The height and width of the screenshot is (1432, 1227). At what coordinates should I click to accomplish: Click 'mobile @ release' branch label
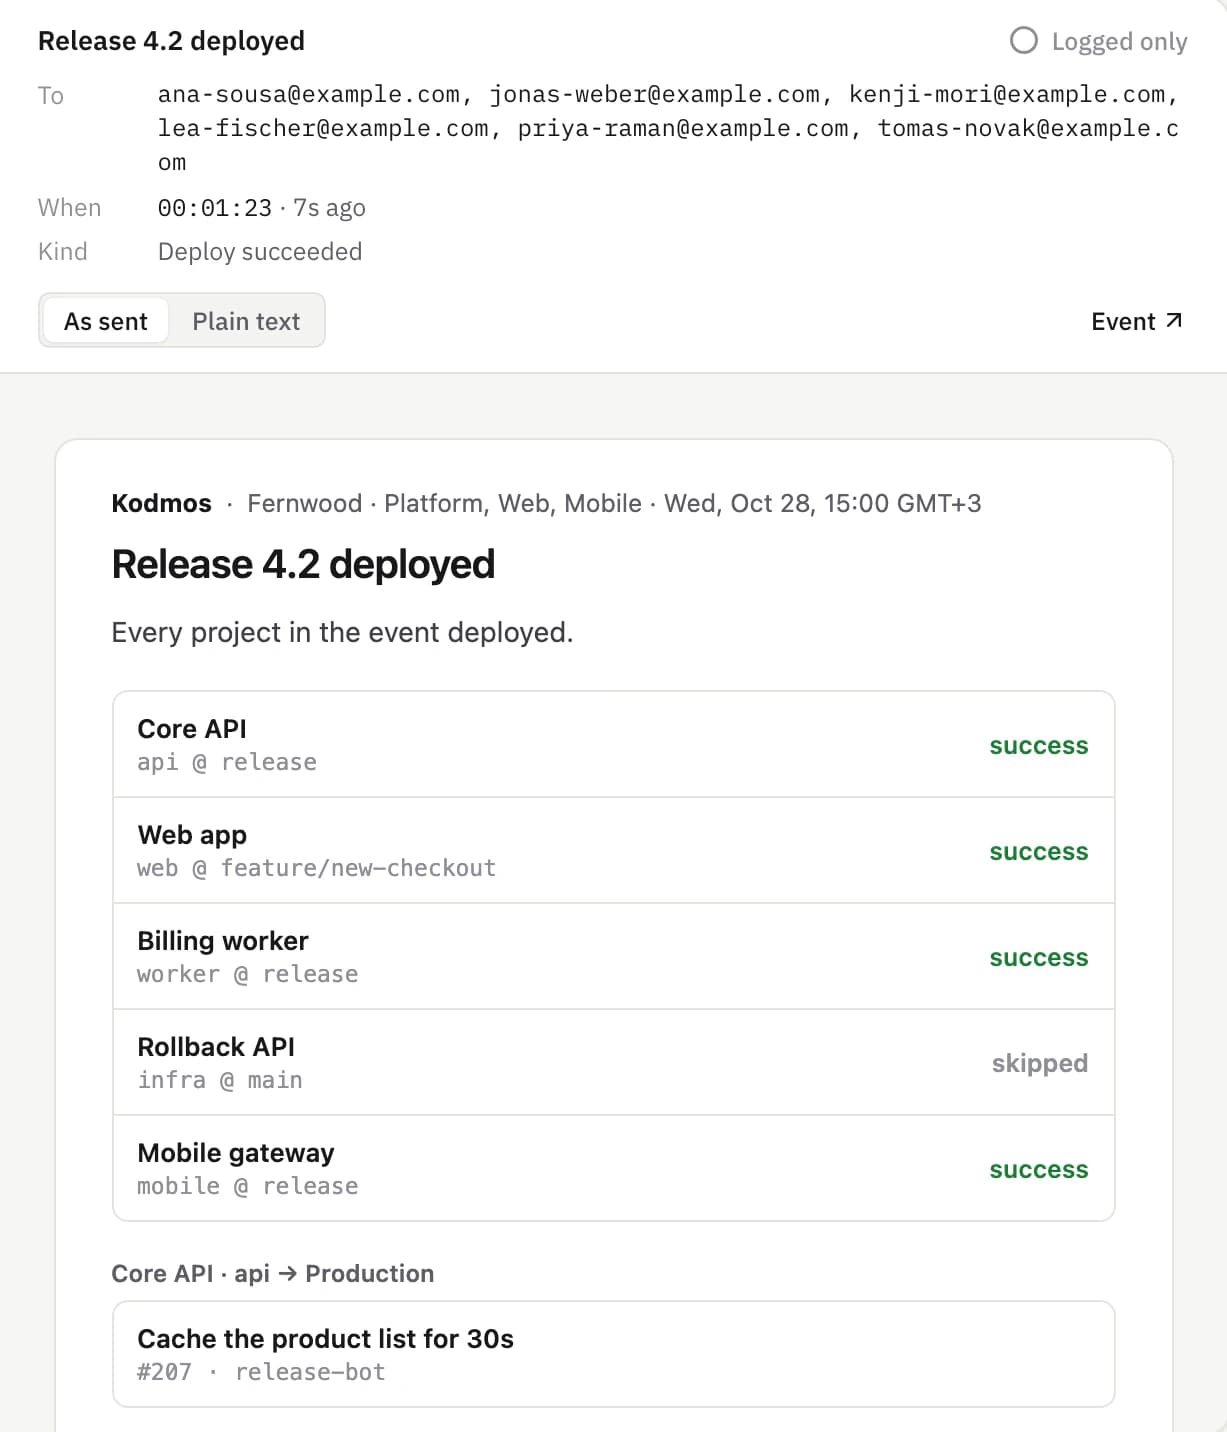248,1187
